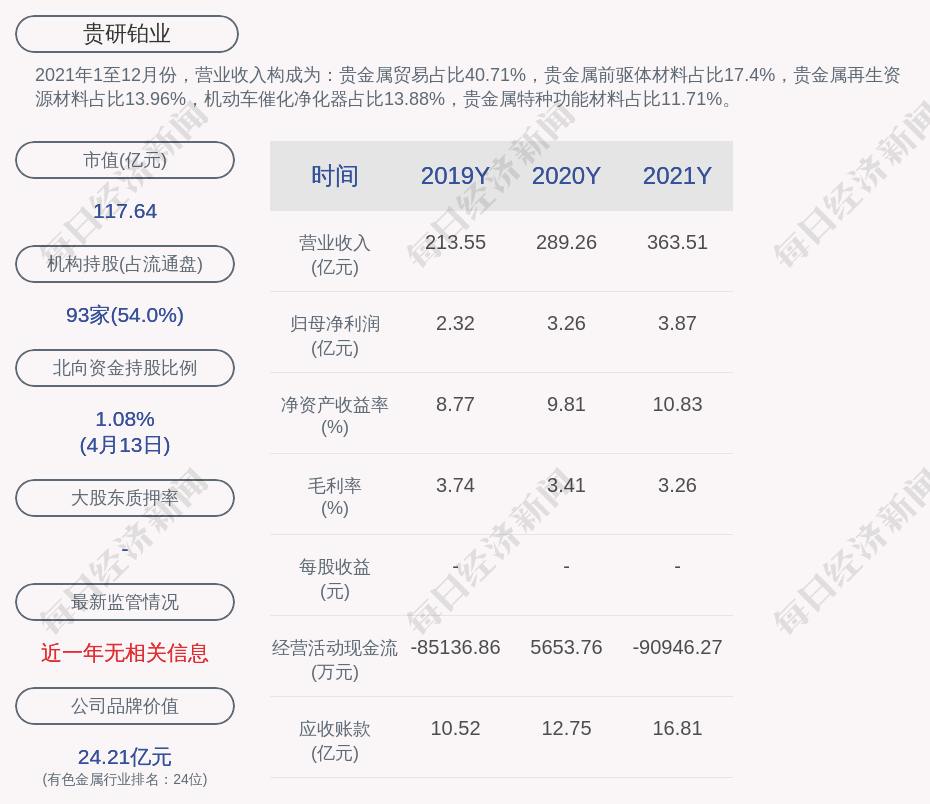Click cash flow value -85136.86
The image size is (930, 804).
455,647
